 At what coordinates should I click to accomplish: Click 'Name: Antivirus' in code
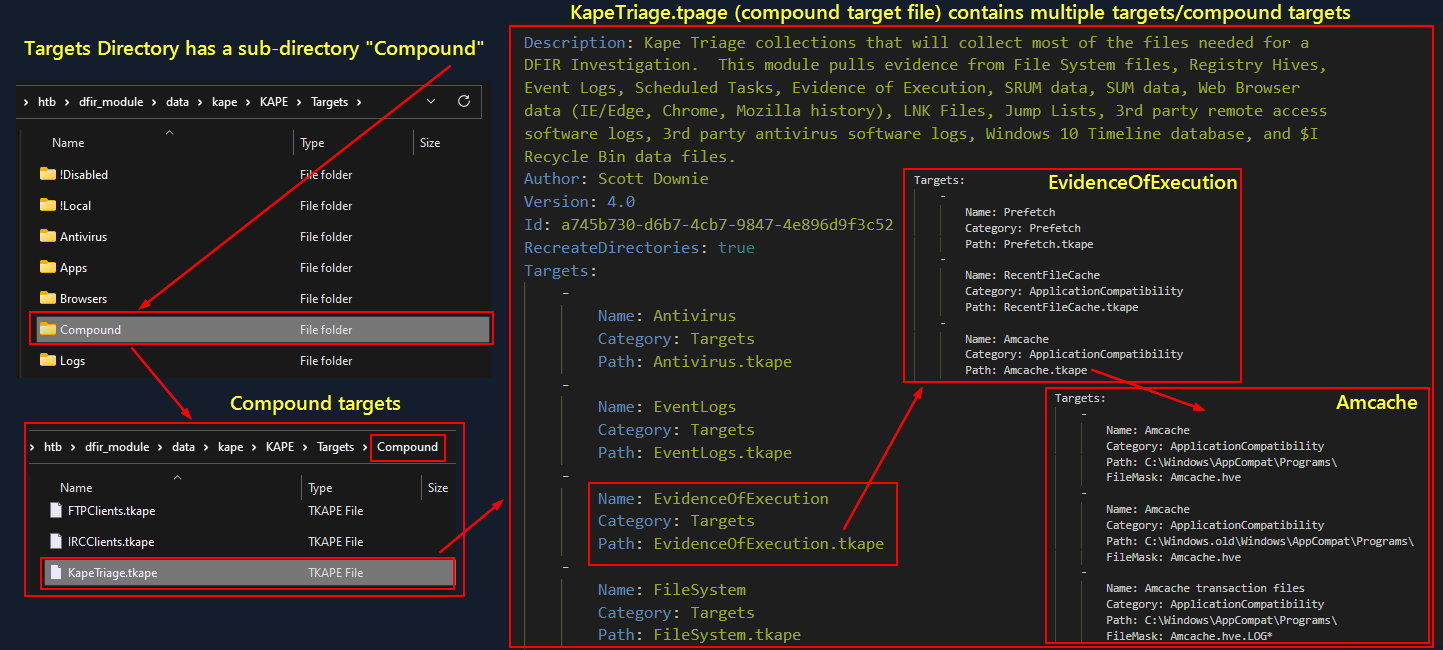pos(667,316)
